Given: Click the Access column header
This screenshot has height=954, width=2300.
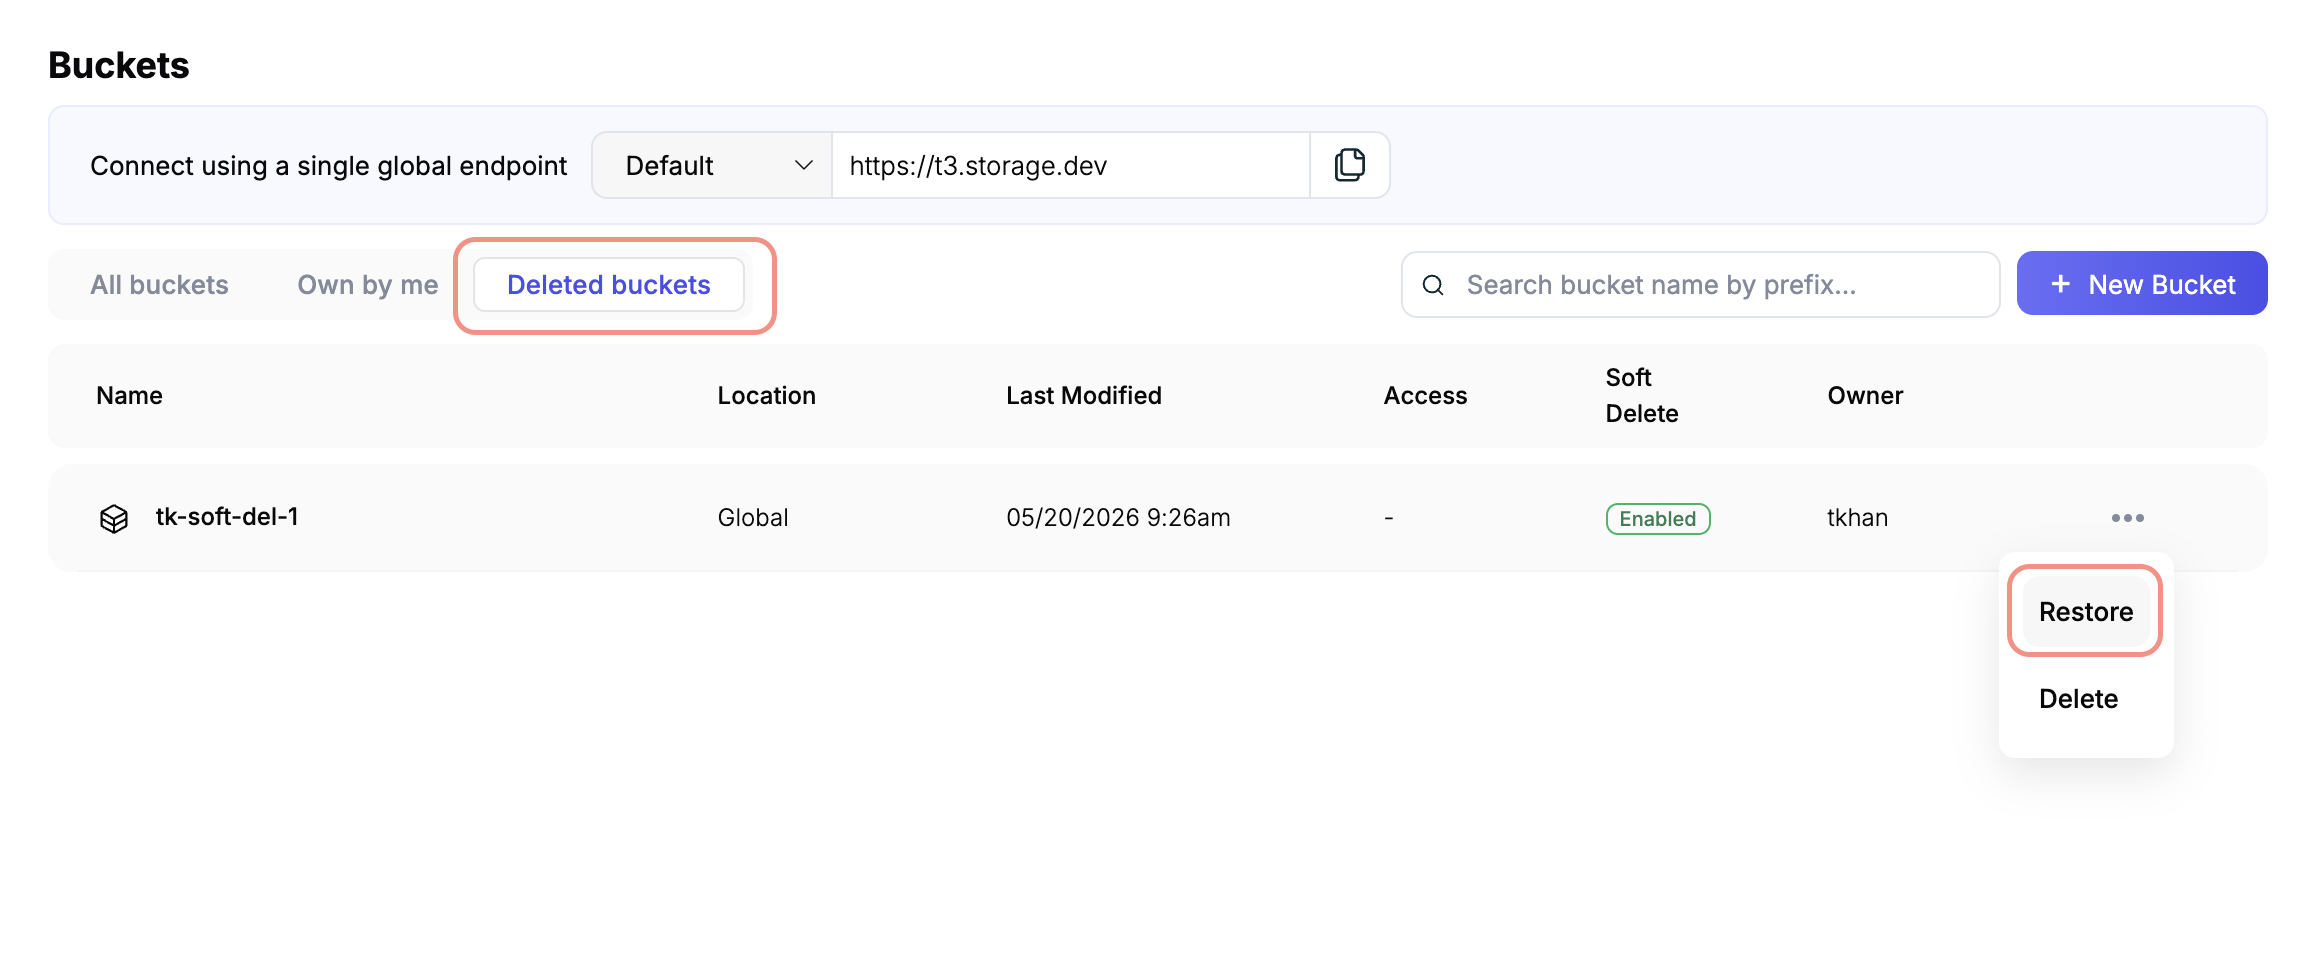Looking at the screenshot, I should coord(1425,395).
